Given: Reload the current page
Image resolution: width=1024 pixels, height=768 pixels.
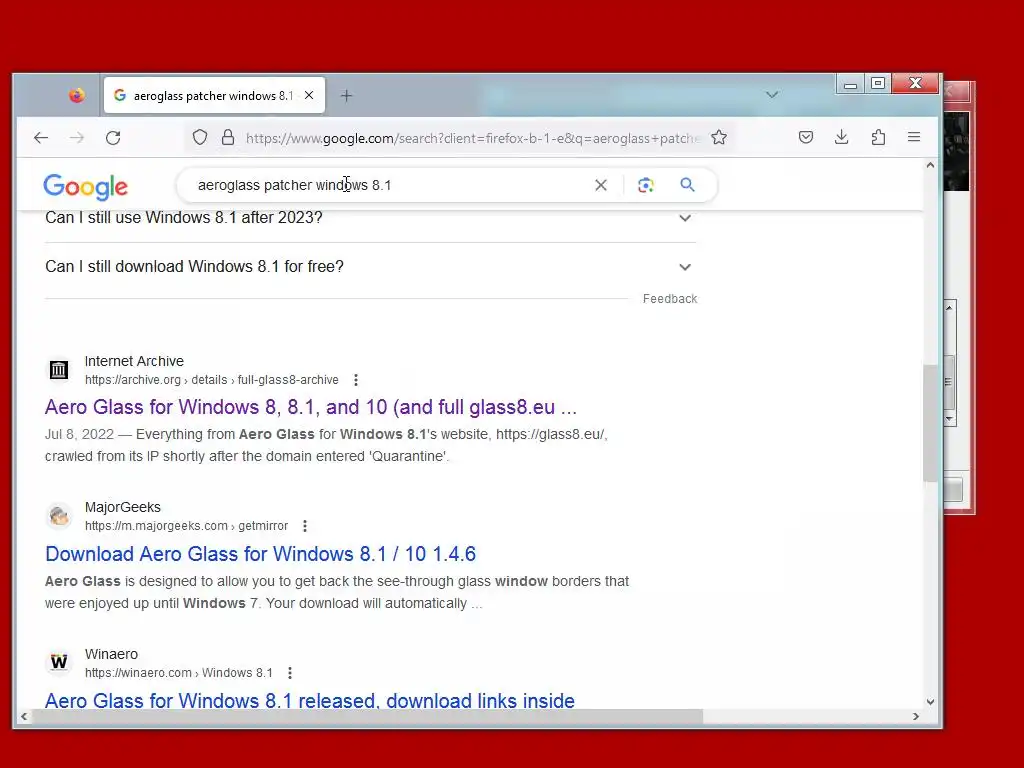Looking at the screenshot, I should click(x=113, y=138).
